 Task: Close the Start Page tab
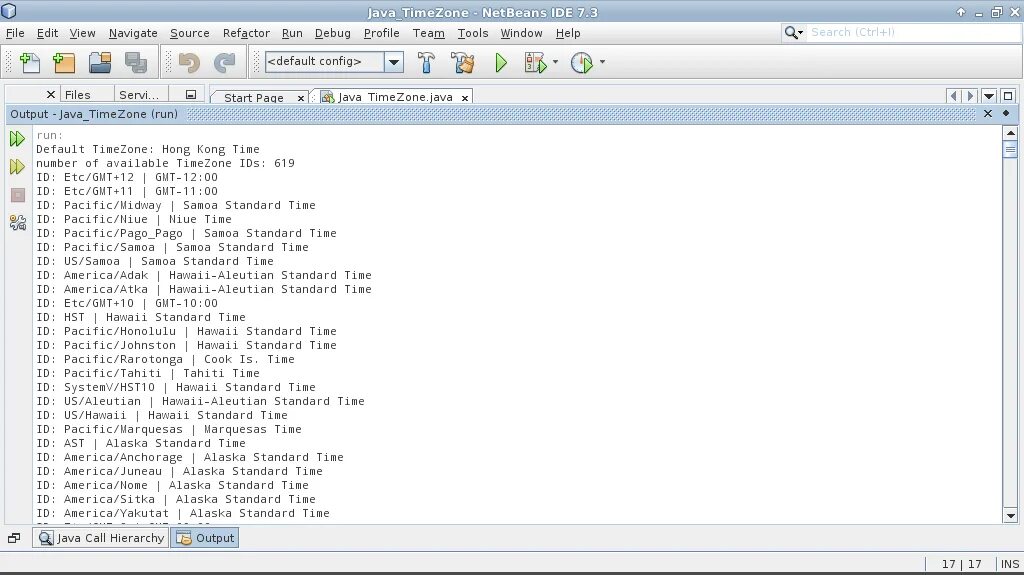300,98
